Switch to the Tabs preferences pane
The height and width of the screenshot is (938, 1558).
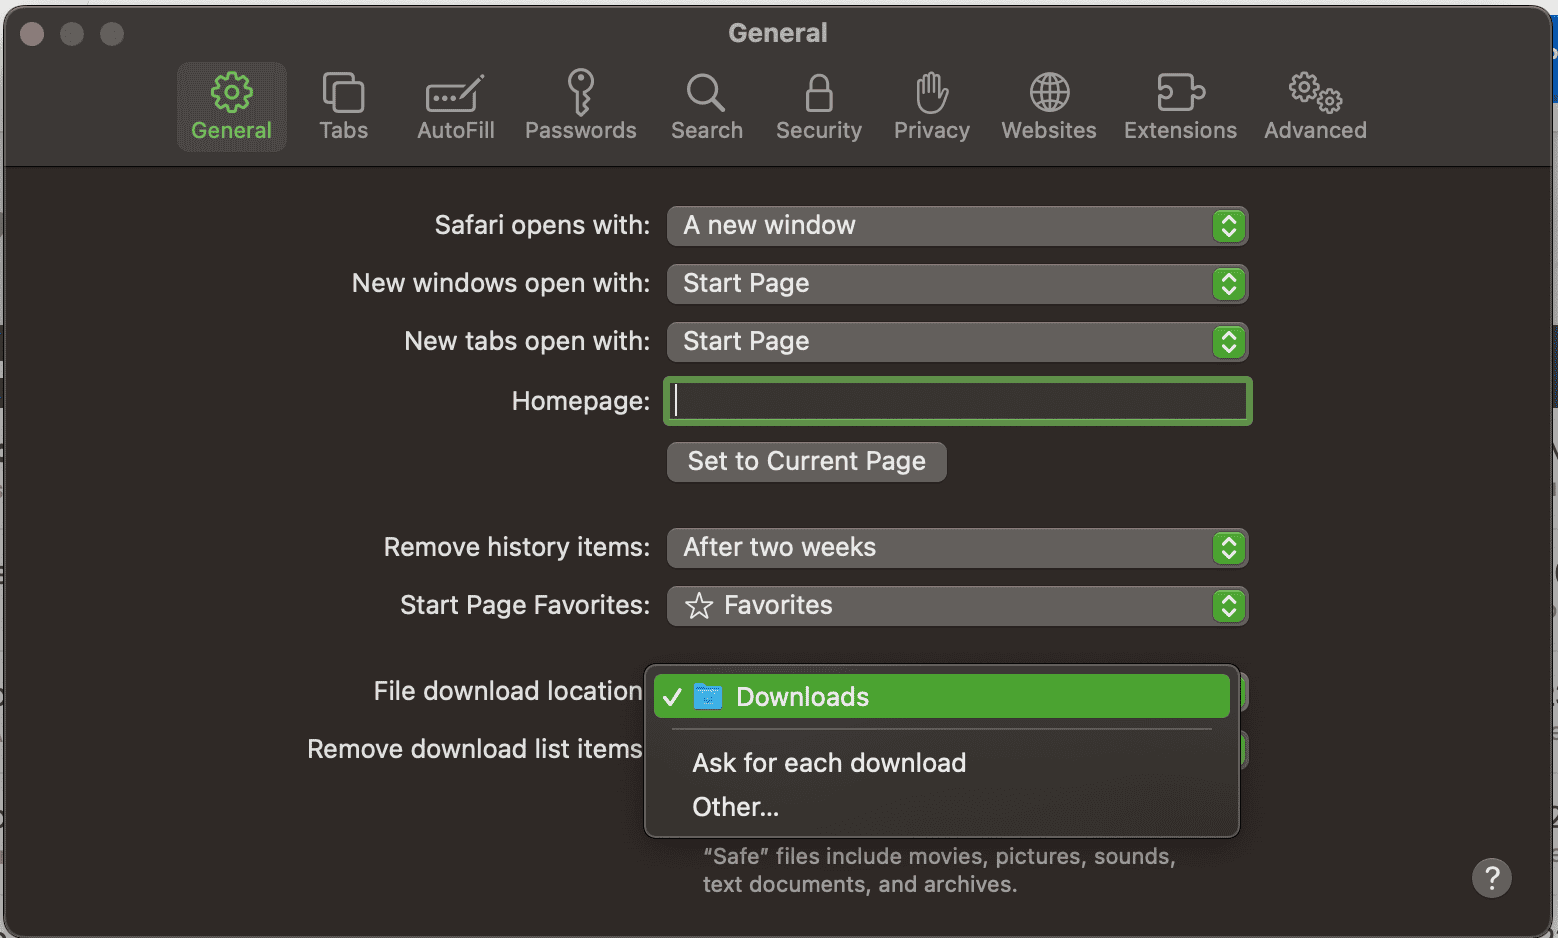pos(343,107)
